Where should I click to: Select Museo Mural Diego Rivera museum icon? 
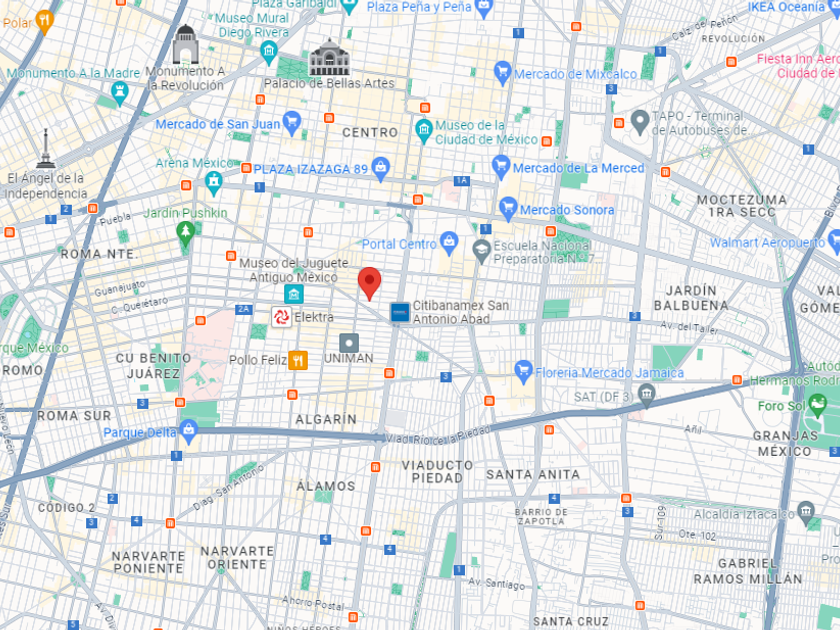click(268, 53)
